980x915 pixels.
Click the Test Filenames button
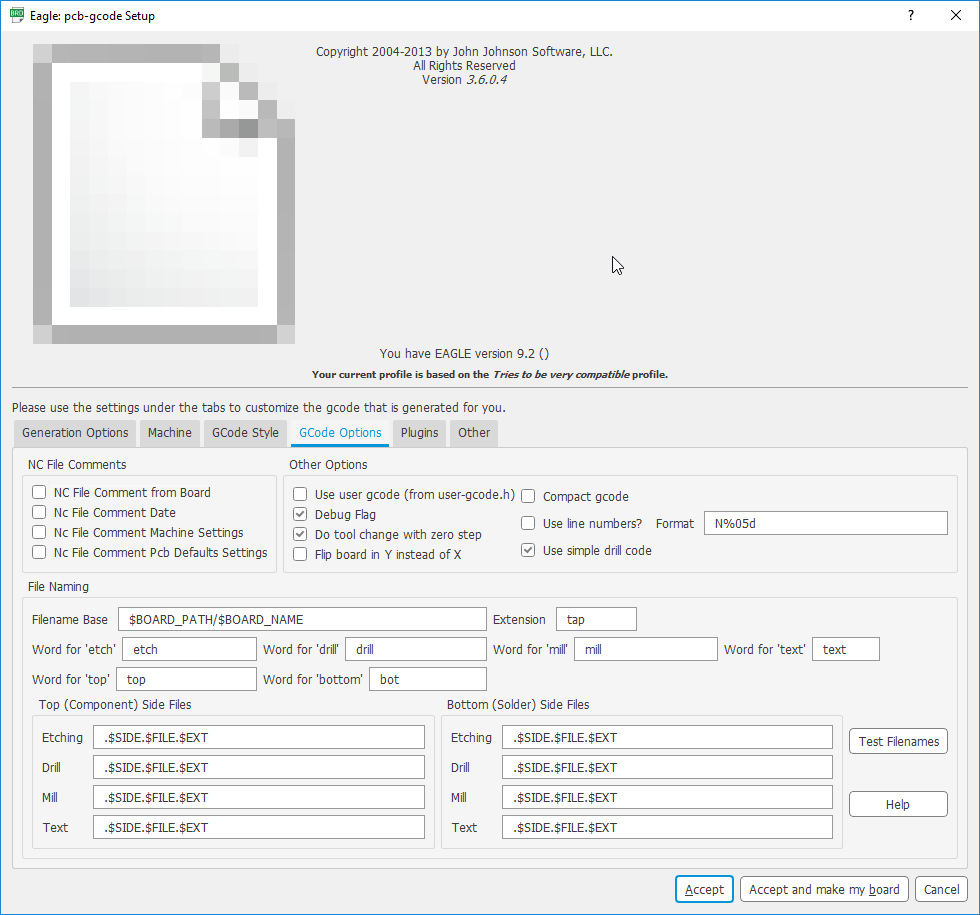click(898, 741)
